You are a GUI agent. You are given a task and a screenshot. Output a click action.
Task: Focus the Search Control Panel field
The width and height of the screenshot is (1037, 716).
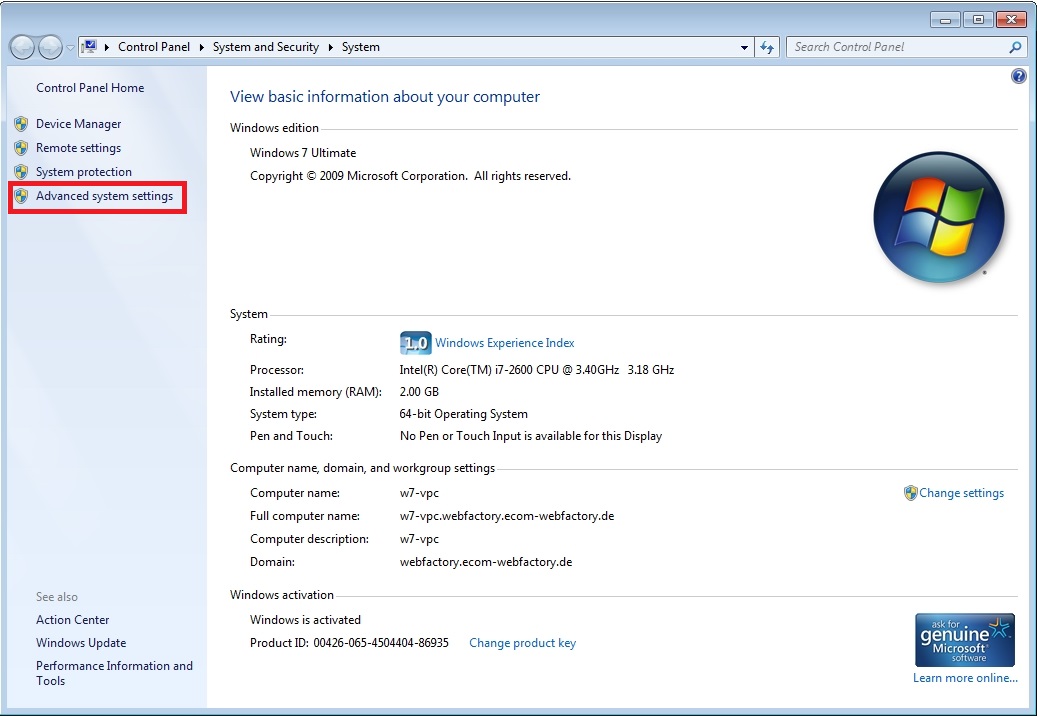[895, 47]
